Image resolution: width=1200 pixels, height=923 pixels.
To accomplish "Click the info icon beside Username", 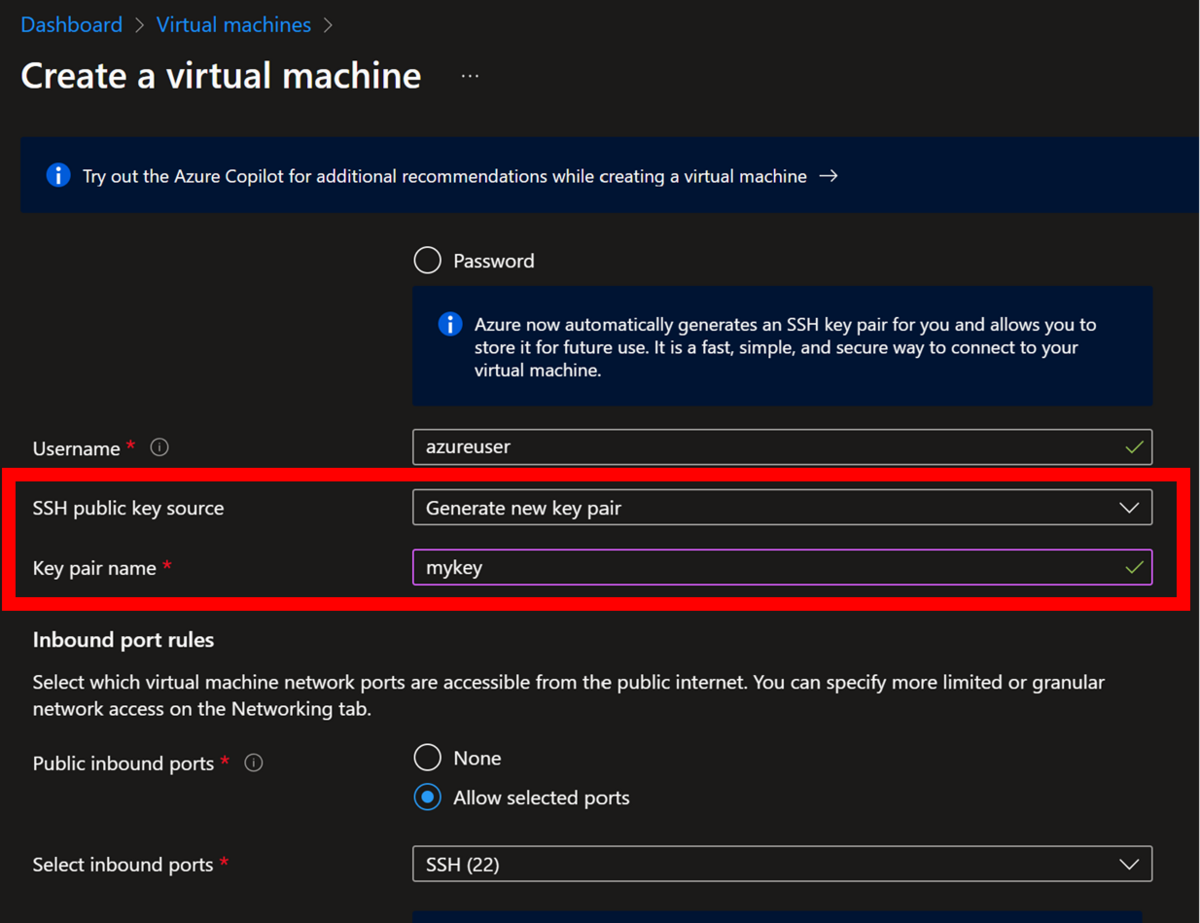I will (x=159, y=447).
